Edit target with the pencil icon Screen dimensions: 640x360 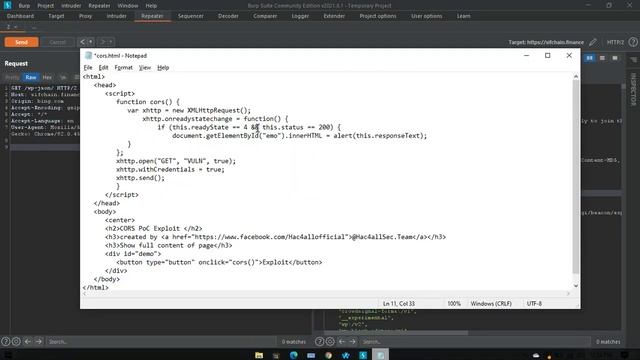pos(593,42)
